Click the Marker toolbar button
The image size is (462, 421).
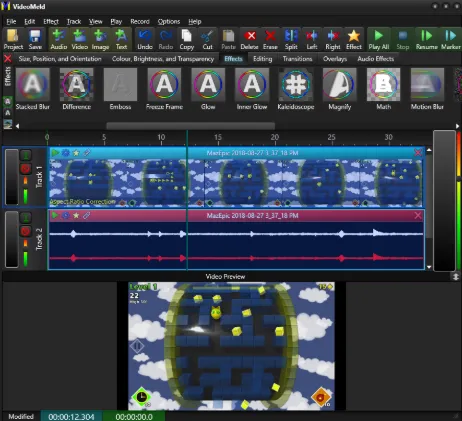coord(451,40)
